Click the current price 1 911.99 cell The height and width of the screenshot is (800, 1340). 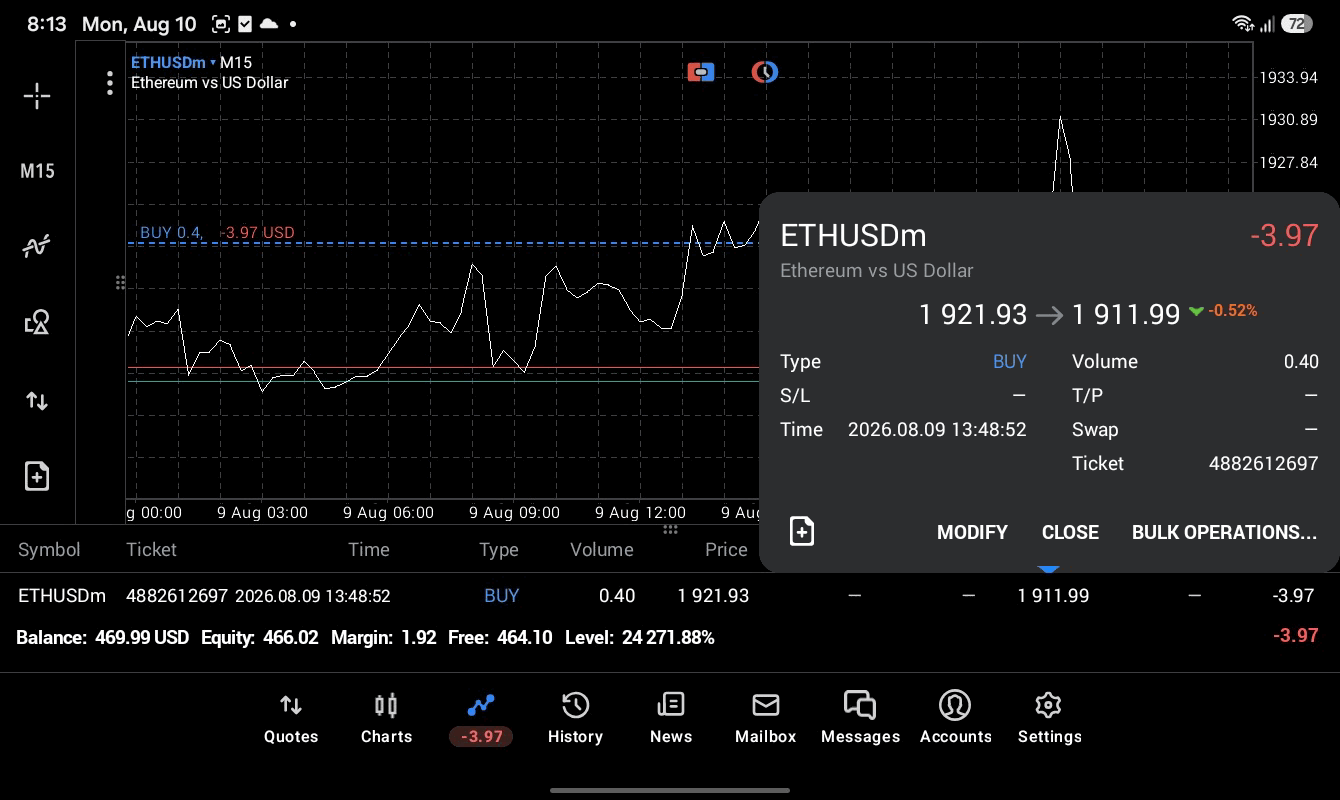1053,595
